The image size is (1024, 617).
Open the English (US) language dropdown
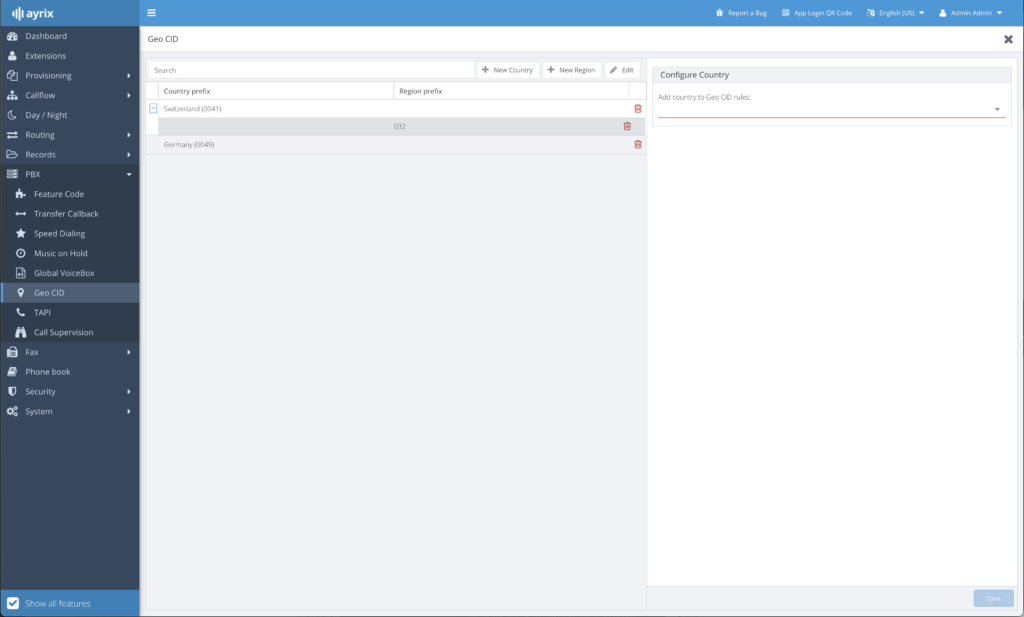tap(895, 13)
